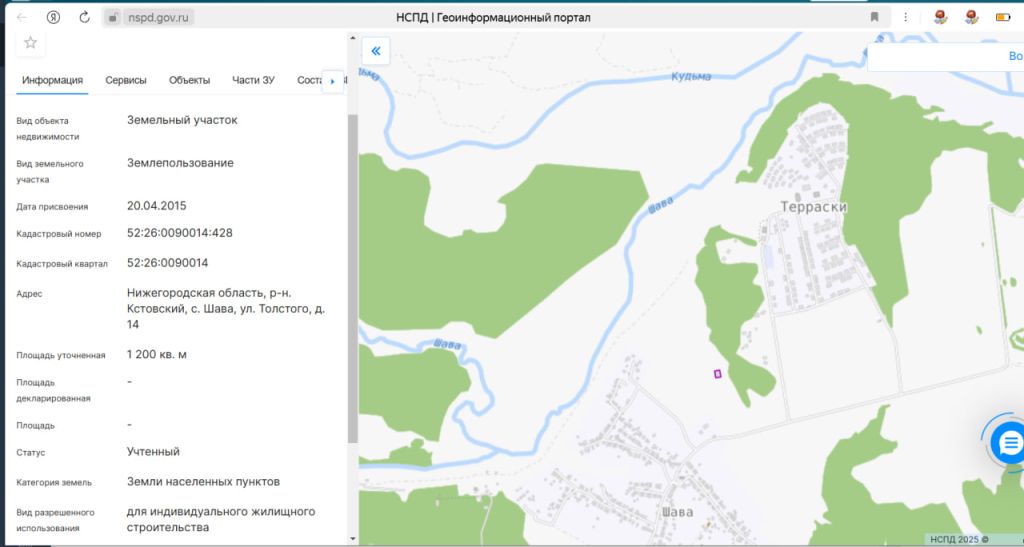Reload the page with refresh icon
1024x547 pixels.
(x=84, y=17)
